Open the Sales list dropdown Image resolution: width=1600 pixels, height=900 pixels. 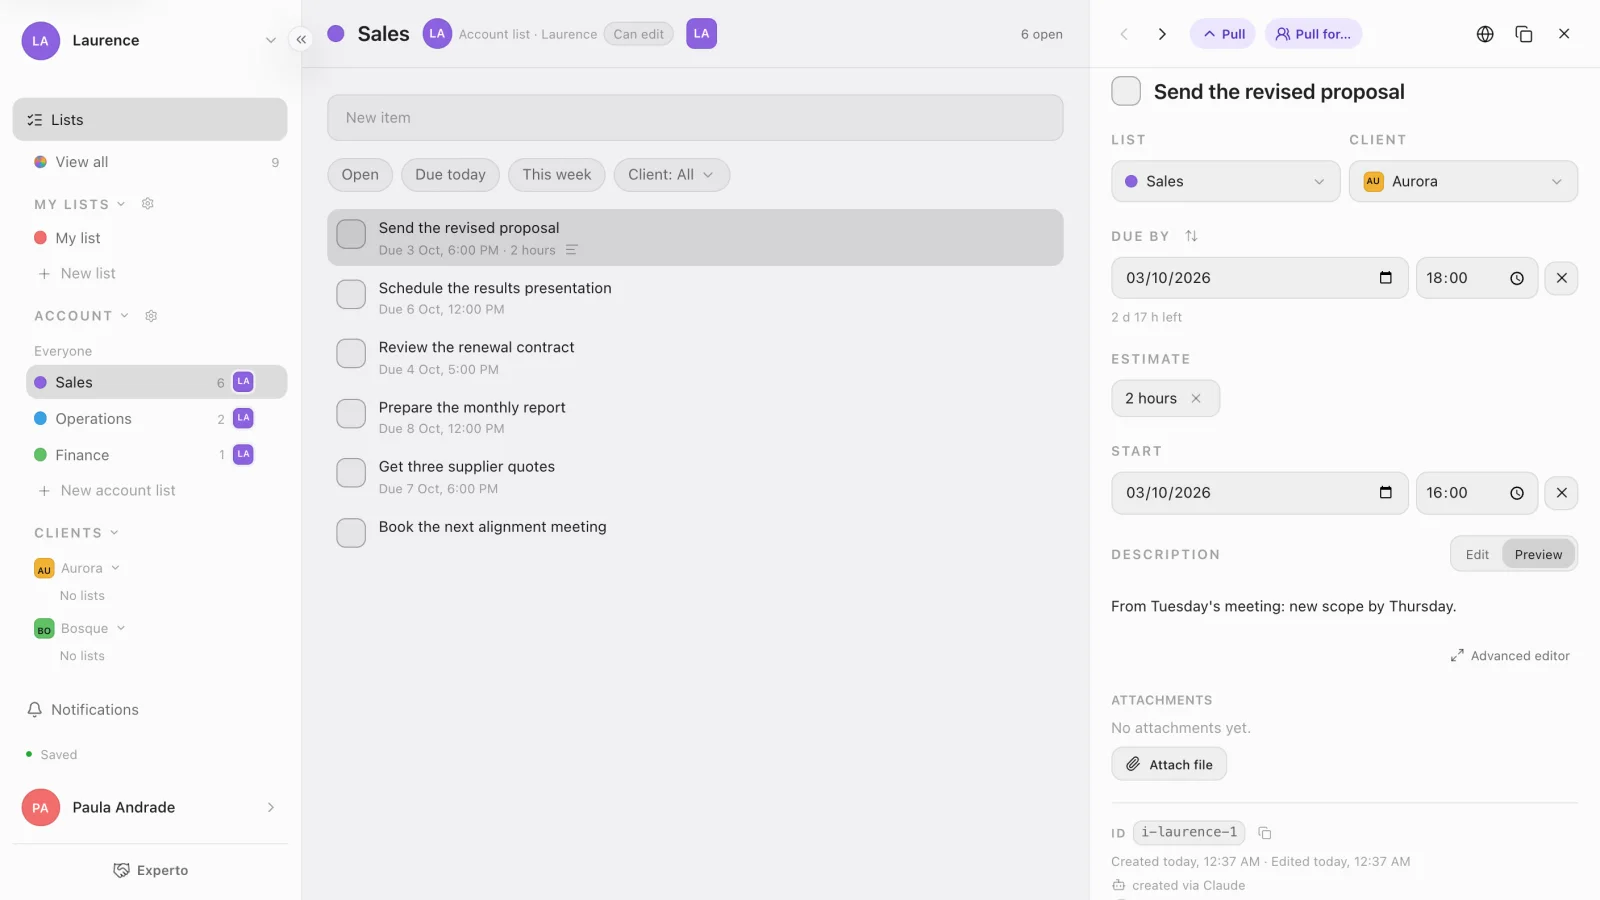coord(1225,181)
